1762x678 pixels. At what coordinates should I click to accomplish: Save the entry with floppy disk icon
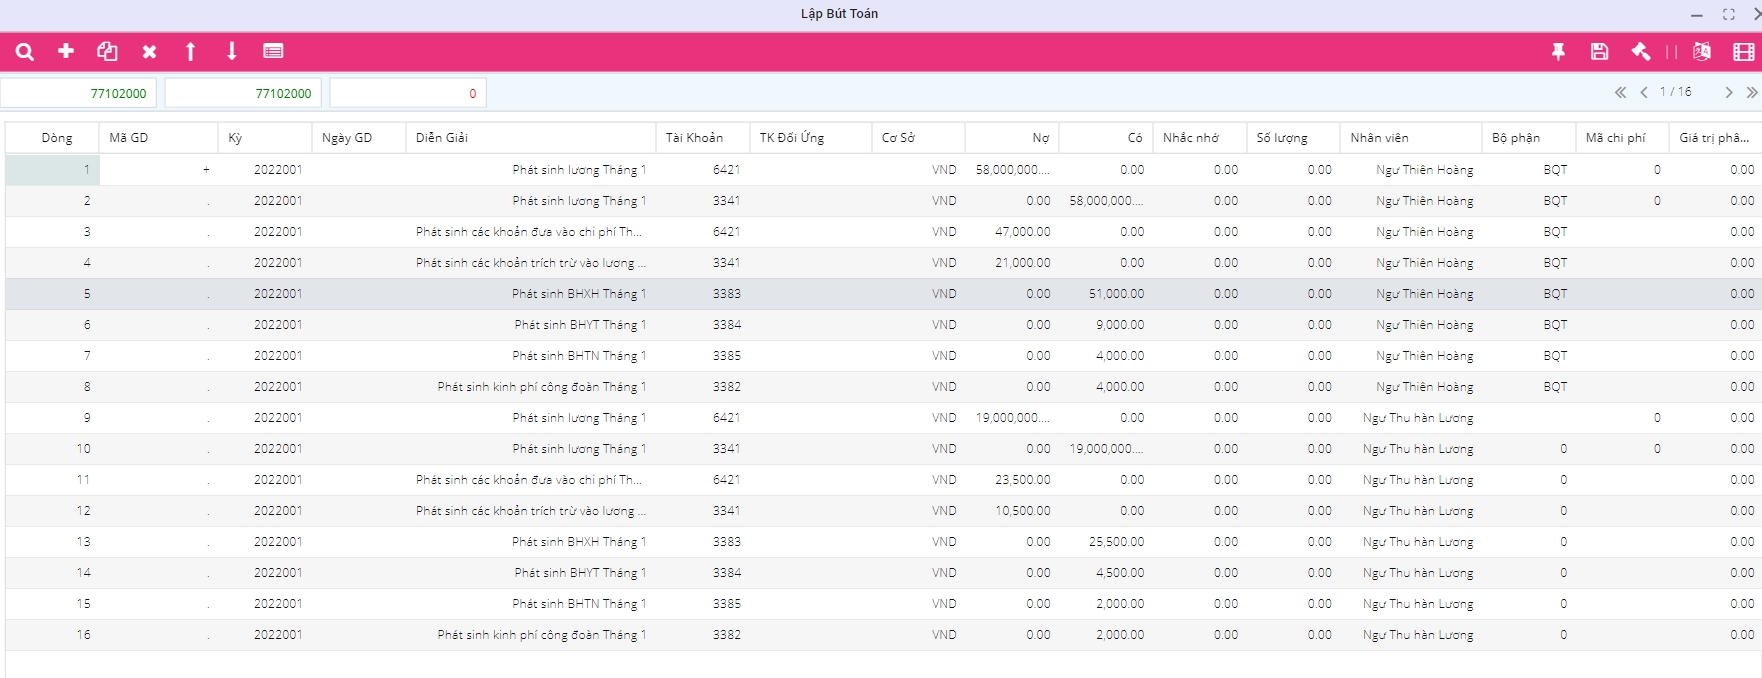tap(1599, 52)
